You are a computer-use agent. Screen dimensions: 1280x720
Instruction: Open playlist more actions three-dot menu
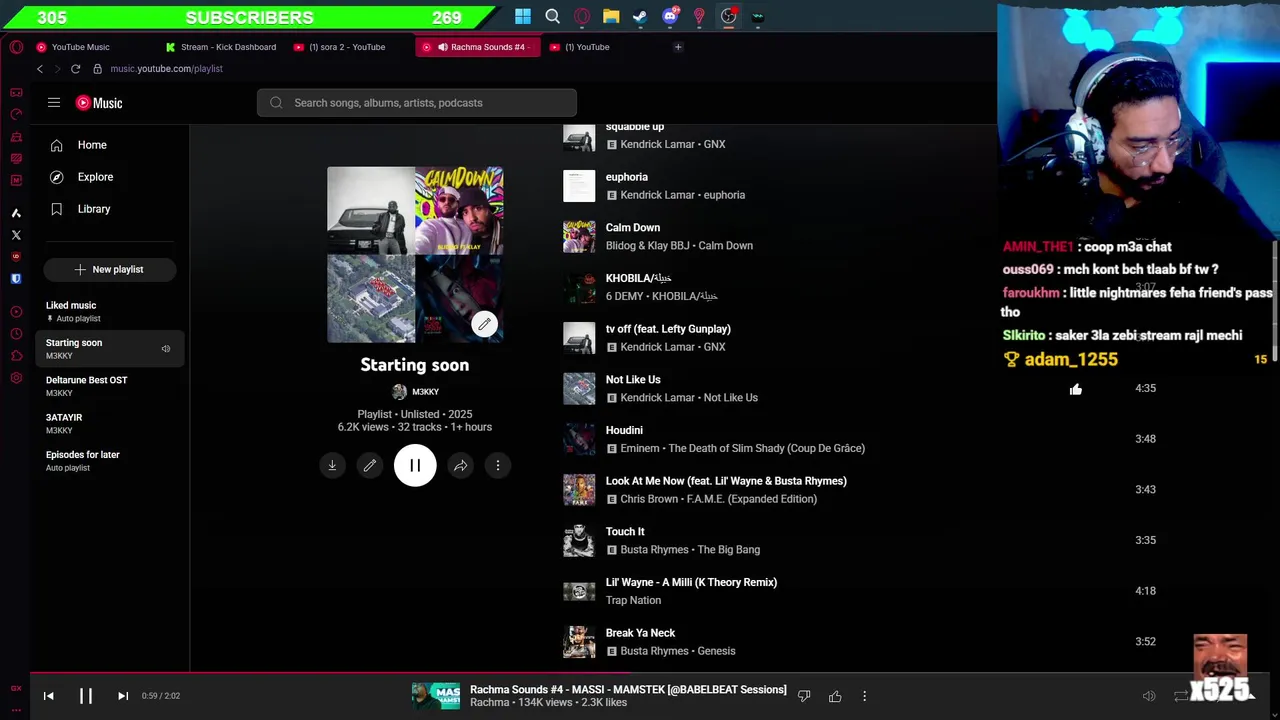point(498,465)
